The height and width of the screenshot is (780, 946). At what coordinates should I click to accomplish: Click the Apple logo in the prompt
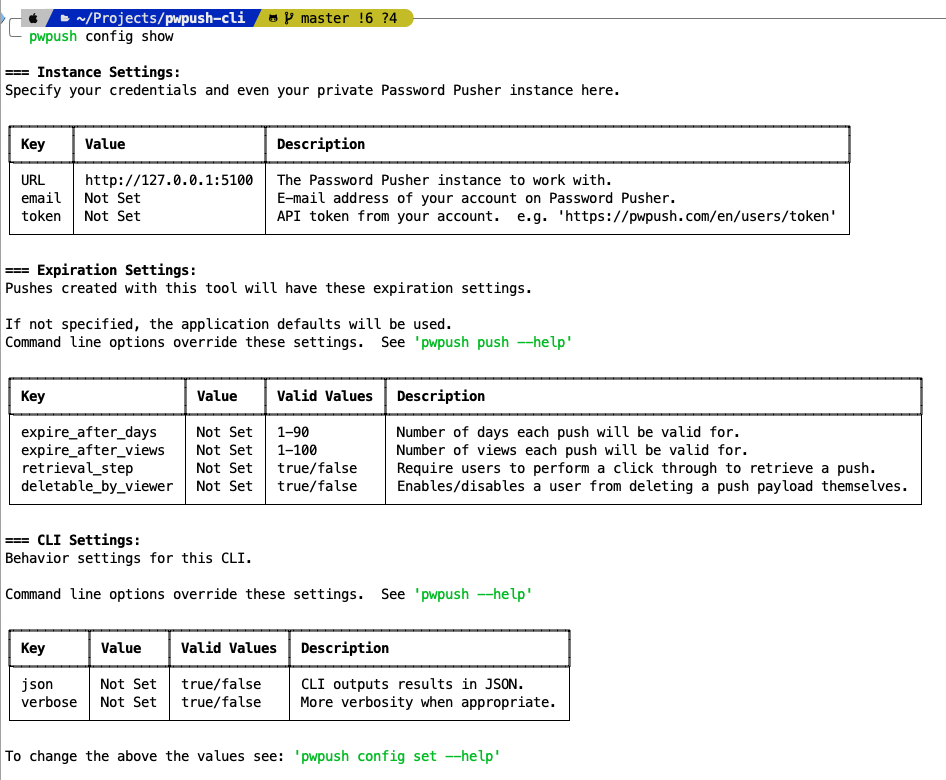point(33,18)
